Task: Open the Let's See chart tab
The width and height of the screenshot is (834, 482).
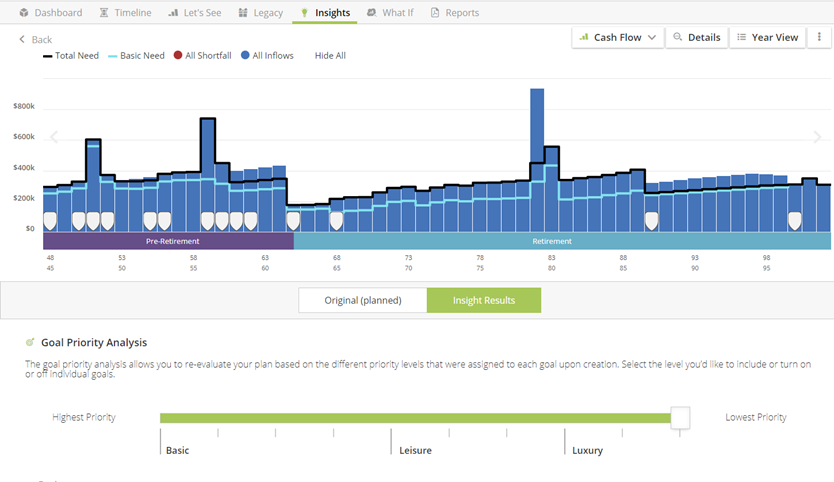Action: tap(195, 13)
